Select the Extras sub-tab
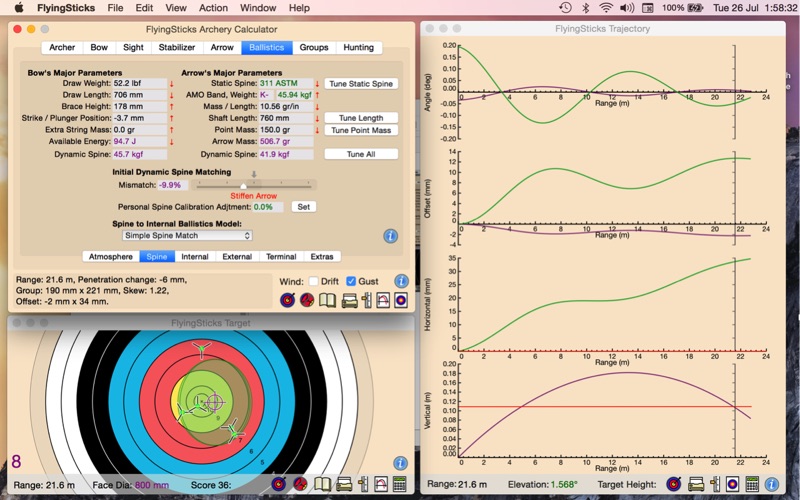Screen dimensions: 800x500 point(322,257)
